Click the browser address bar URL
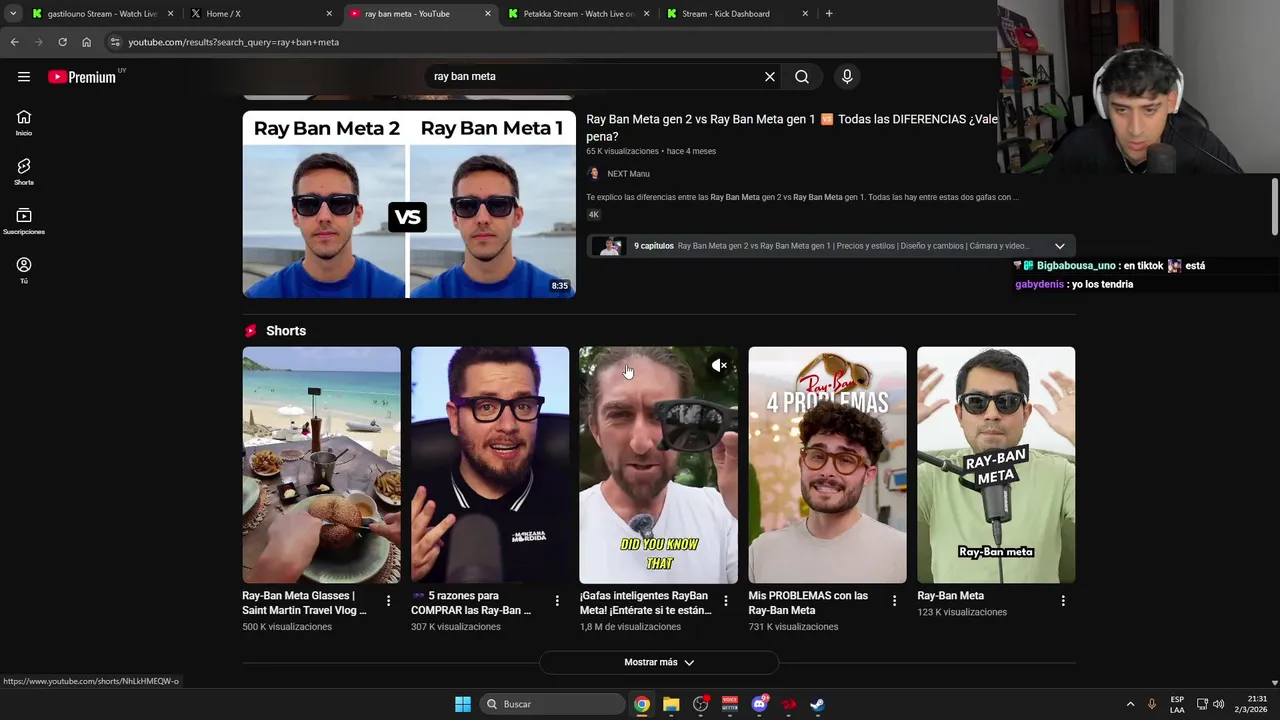The width and height of the screenshot is (1280, 720). 233,42
